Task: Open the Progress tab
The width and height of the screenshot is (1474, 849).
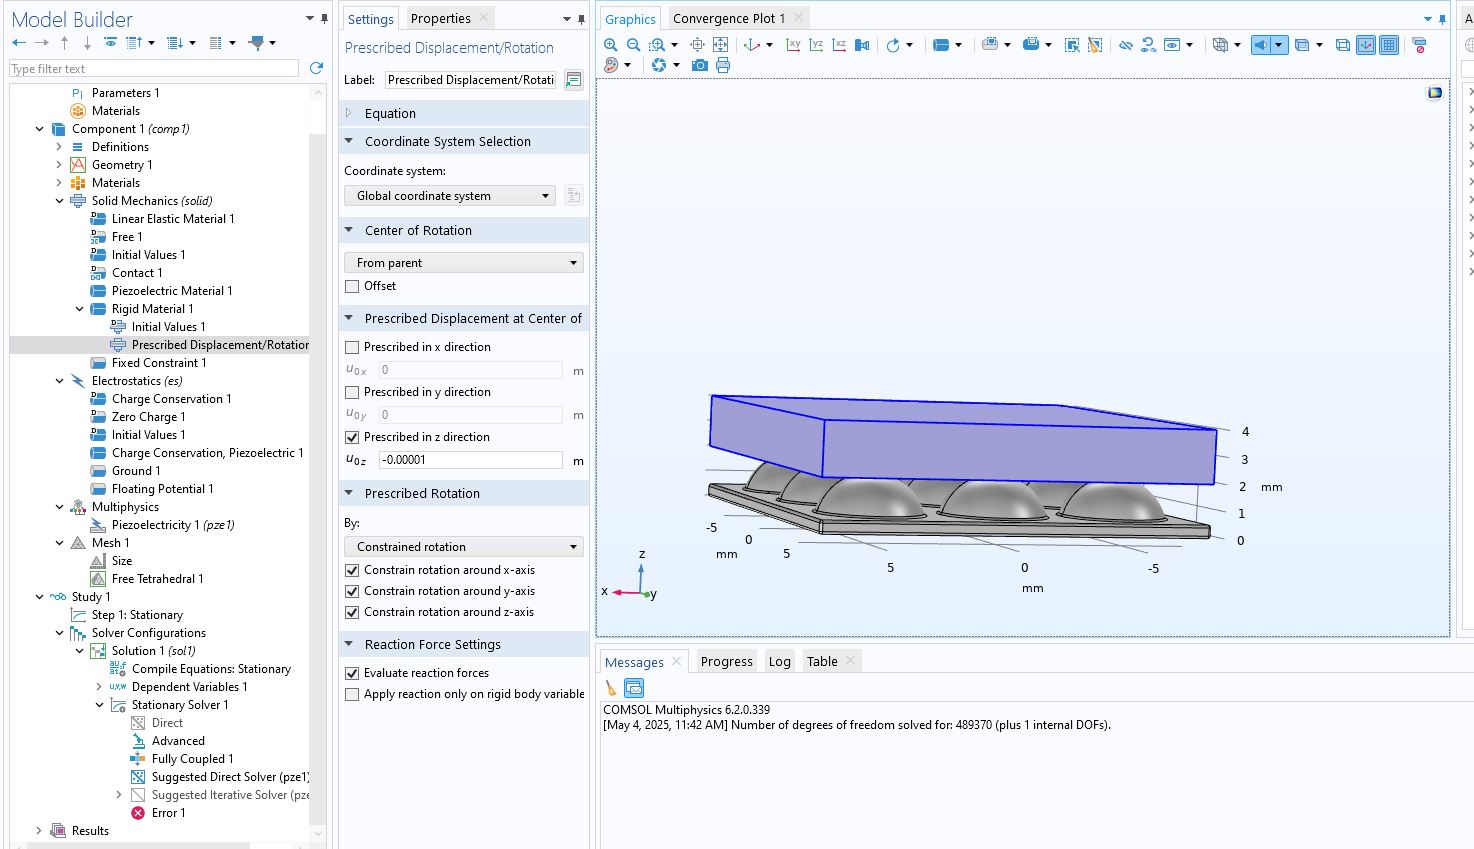Action: (726, 661)
